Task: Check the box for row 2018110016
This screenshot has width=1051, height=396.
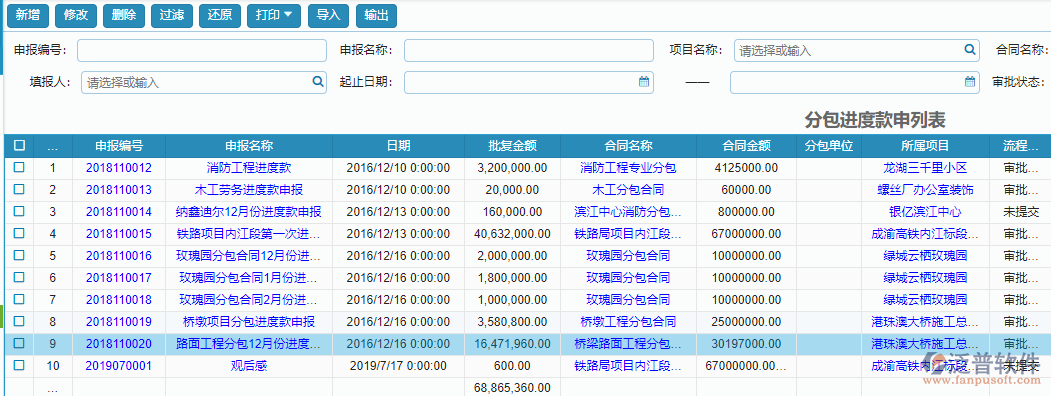Action: coord(19,255)
